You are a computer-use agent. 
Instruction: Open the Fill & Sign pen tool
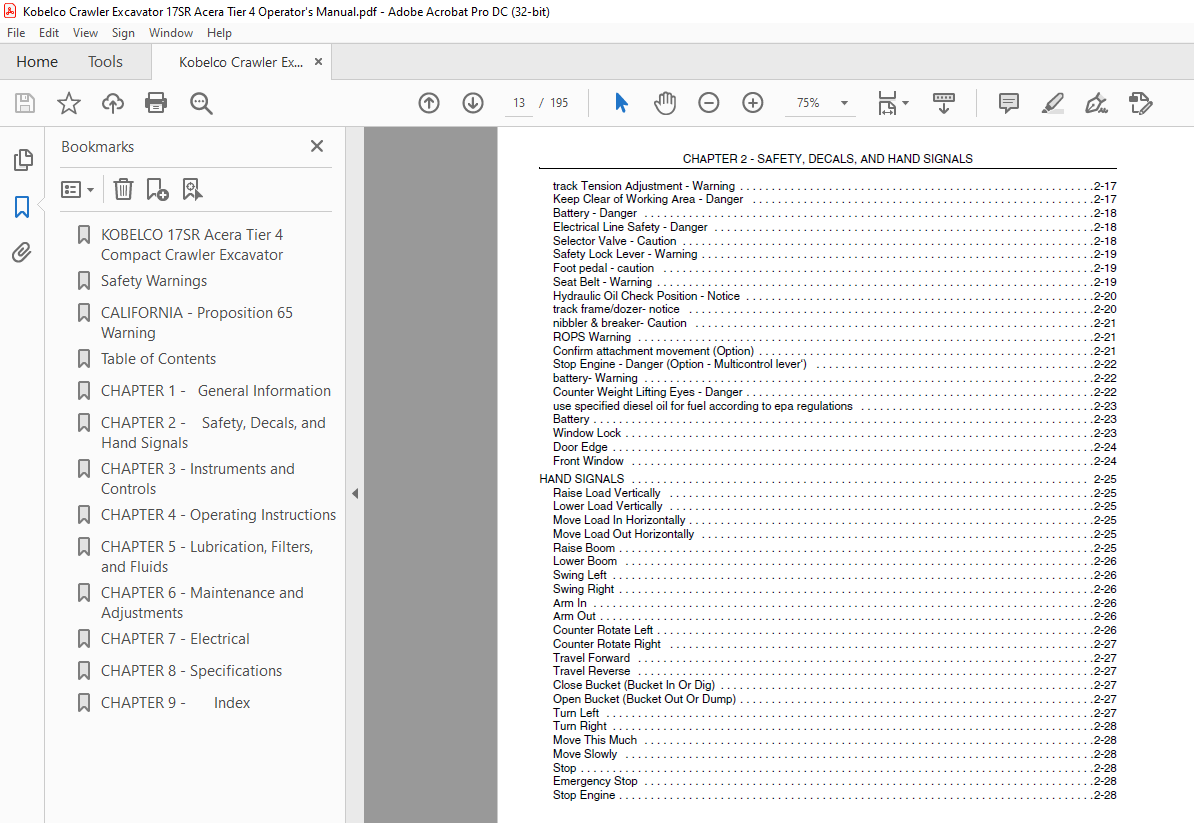pos(1097,103)
